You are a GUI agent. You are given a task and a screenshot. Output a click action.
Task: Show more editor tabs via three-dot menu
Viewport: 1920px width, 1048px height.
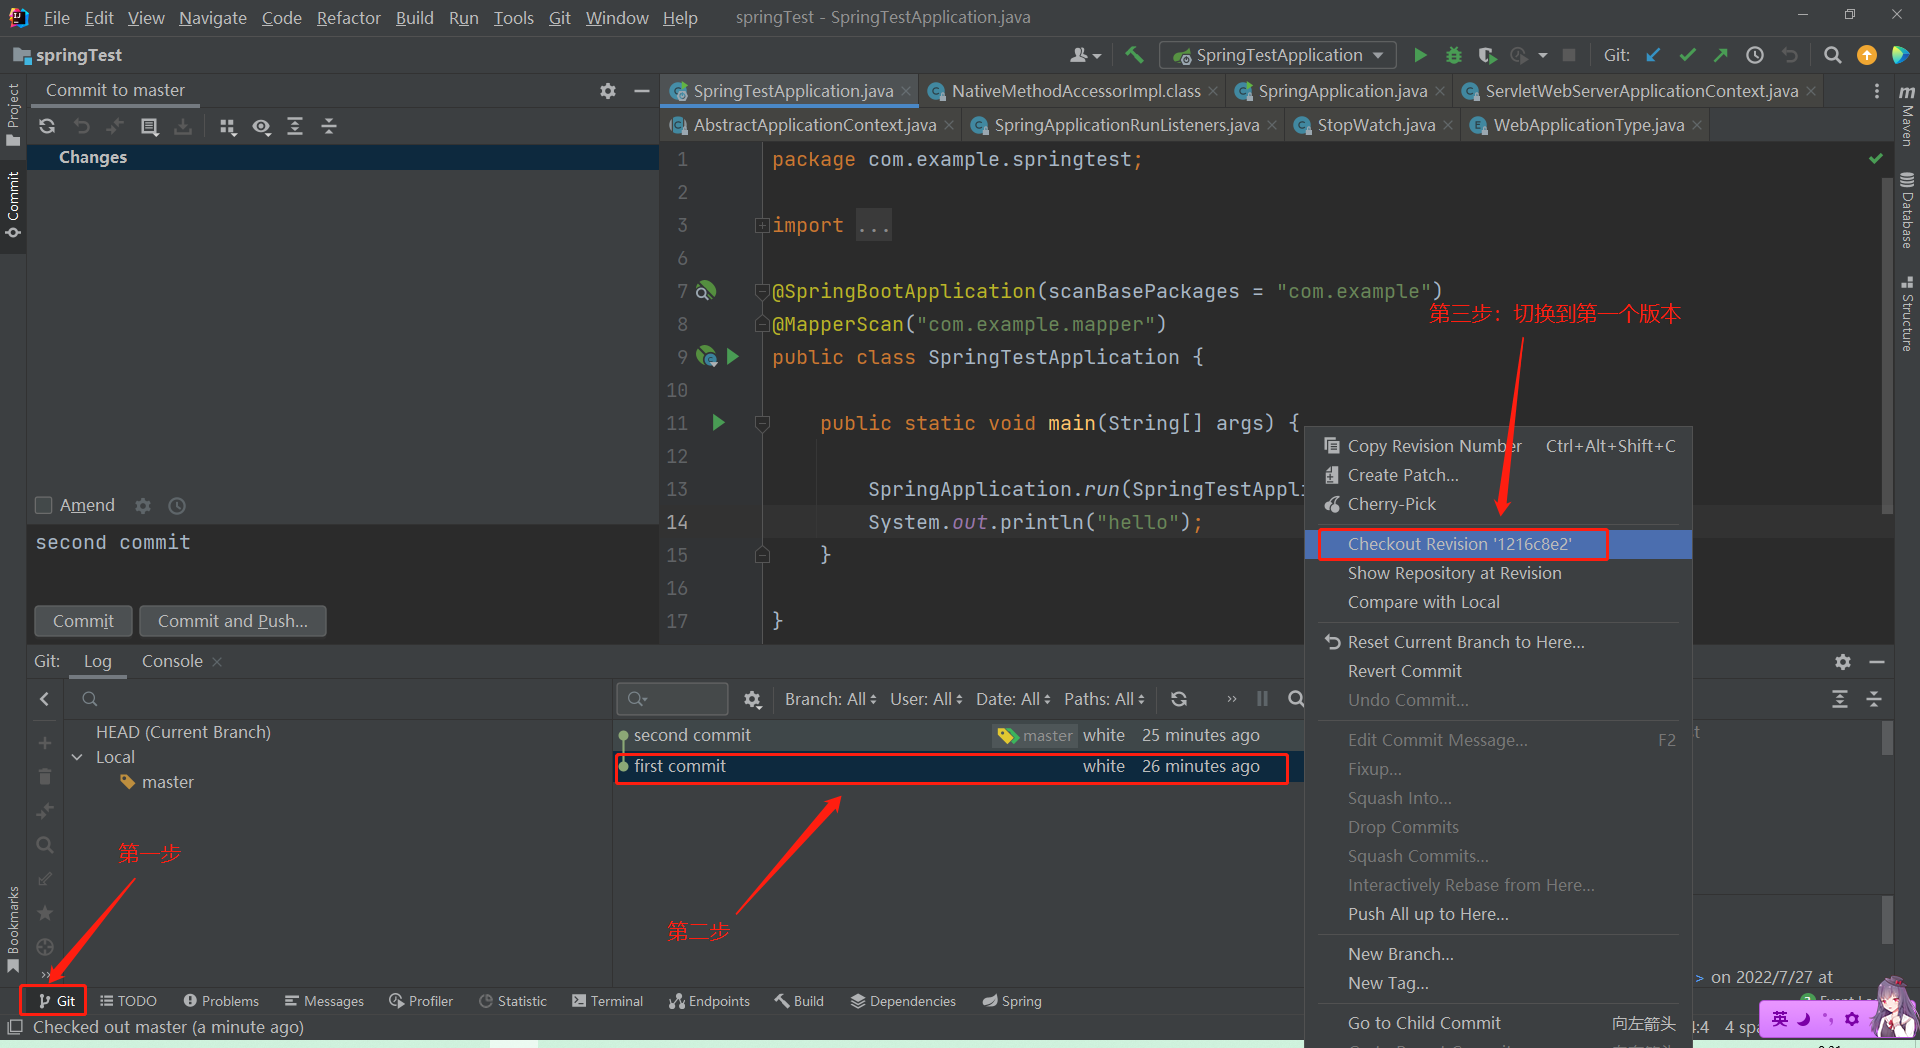1876,91
